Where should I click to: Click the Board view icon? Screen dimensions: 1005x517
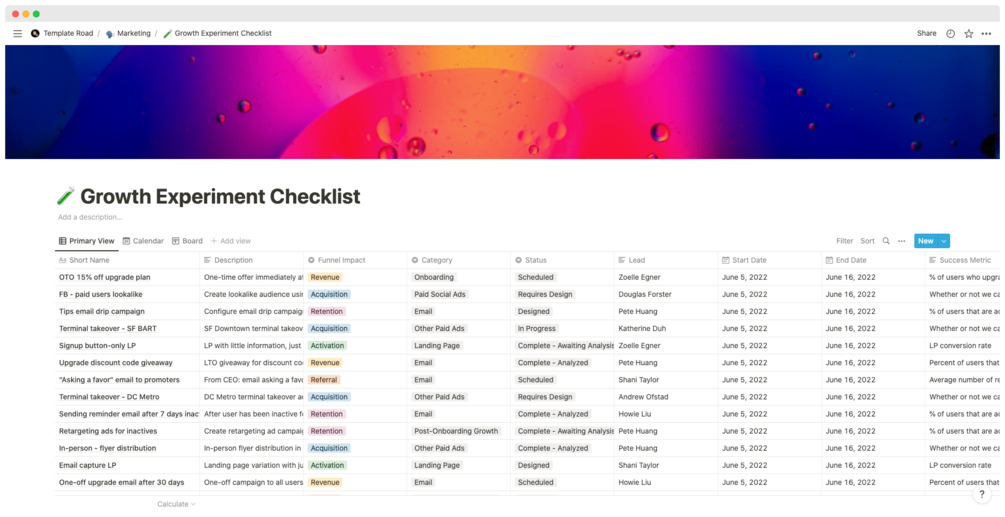(x=176, y=241)
